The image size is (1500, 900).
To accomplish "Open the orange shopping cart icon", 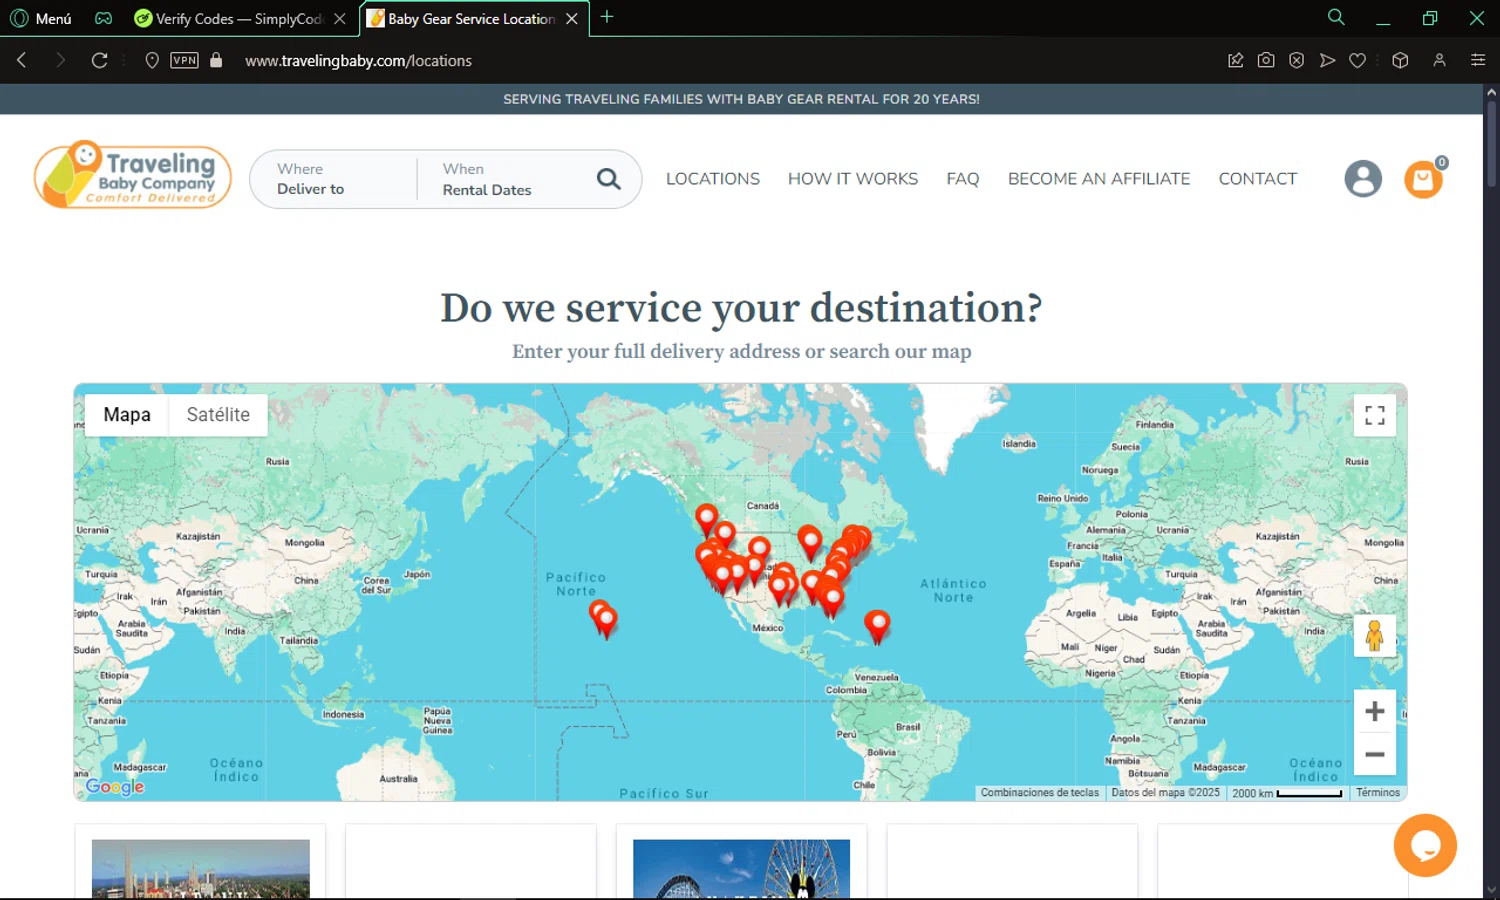I will 1423,179.
